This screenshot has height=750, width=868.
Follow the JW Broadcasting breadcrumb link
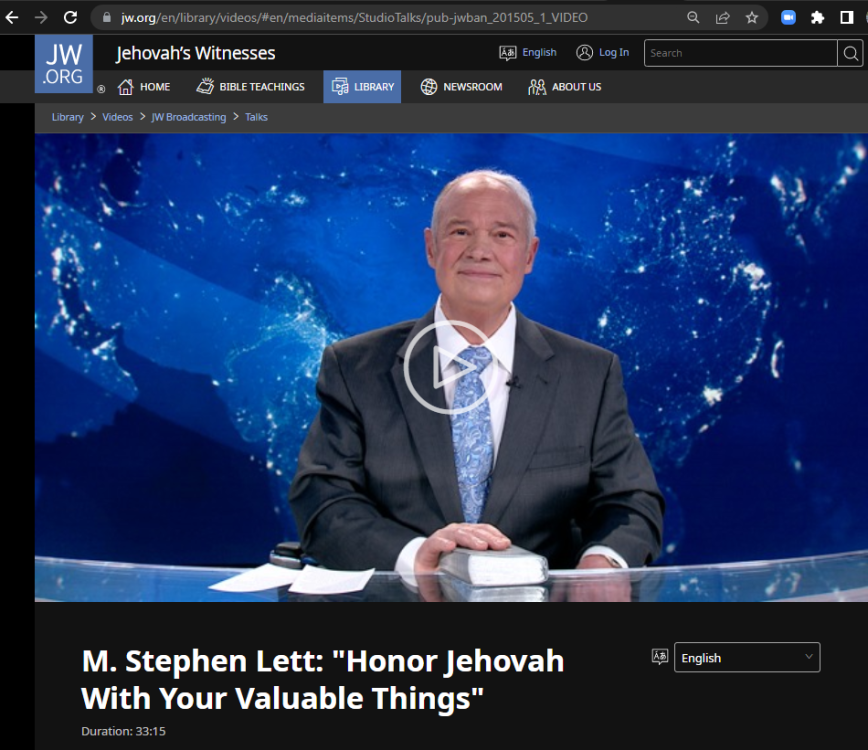point(188,117)
